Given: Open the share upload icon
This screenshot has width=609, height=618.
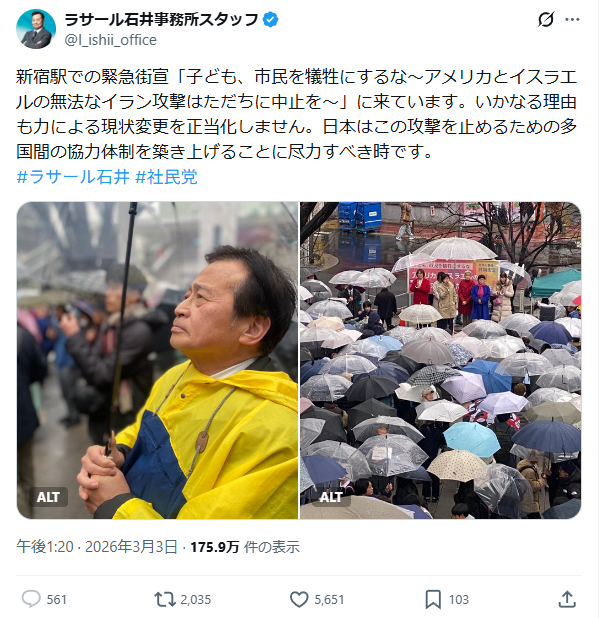Looking at the screenshot, I should (567, 599).
